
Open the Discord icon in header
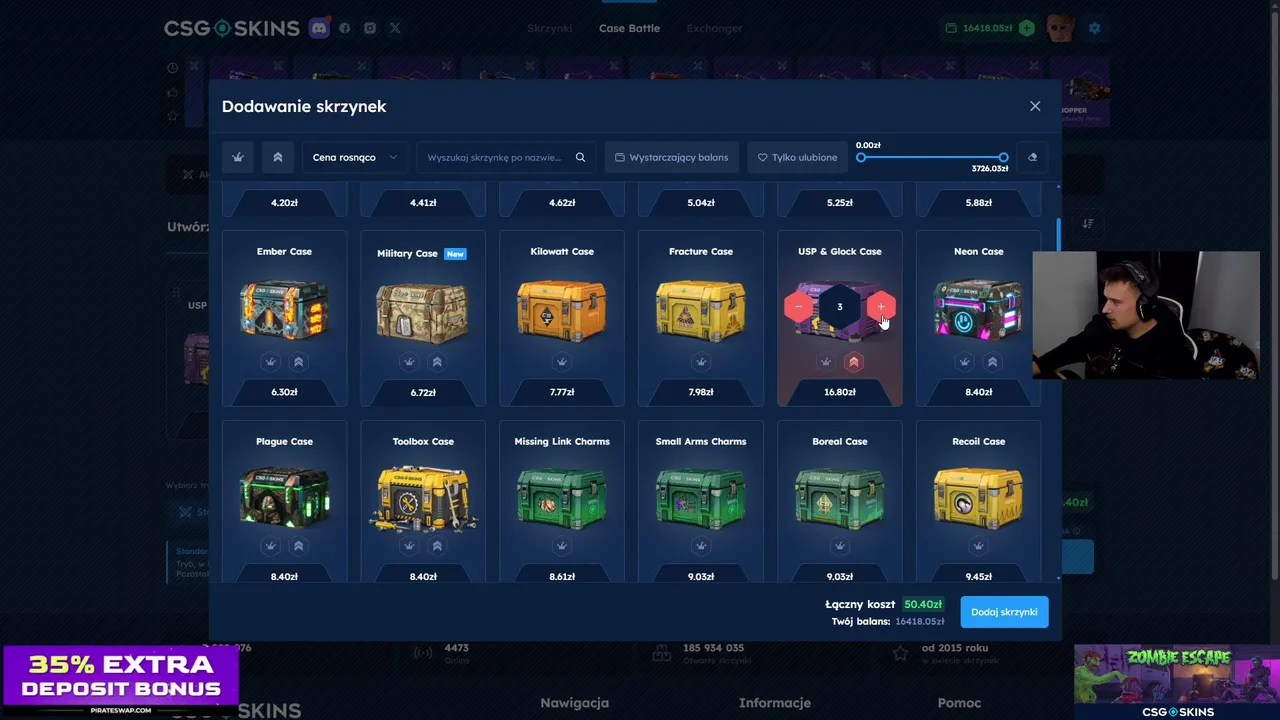coord(319,28)
